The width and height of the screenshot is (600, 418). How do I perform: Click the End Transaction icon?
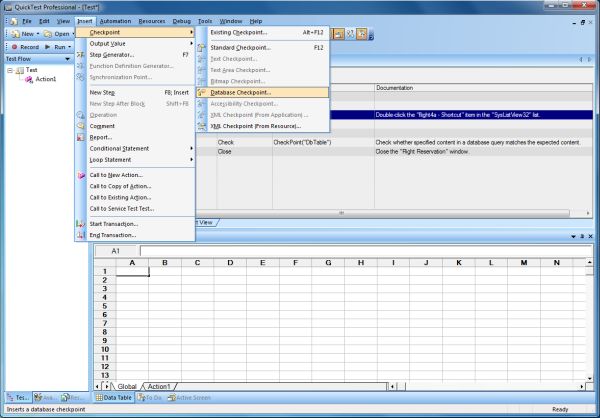80,235
